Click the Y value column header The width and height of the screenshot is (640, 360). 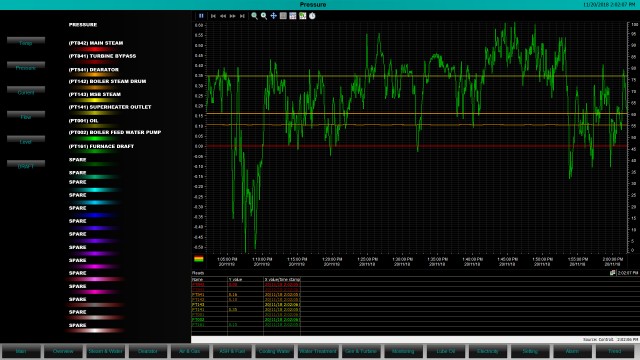[245, 279]
